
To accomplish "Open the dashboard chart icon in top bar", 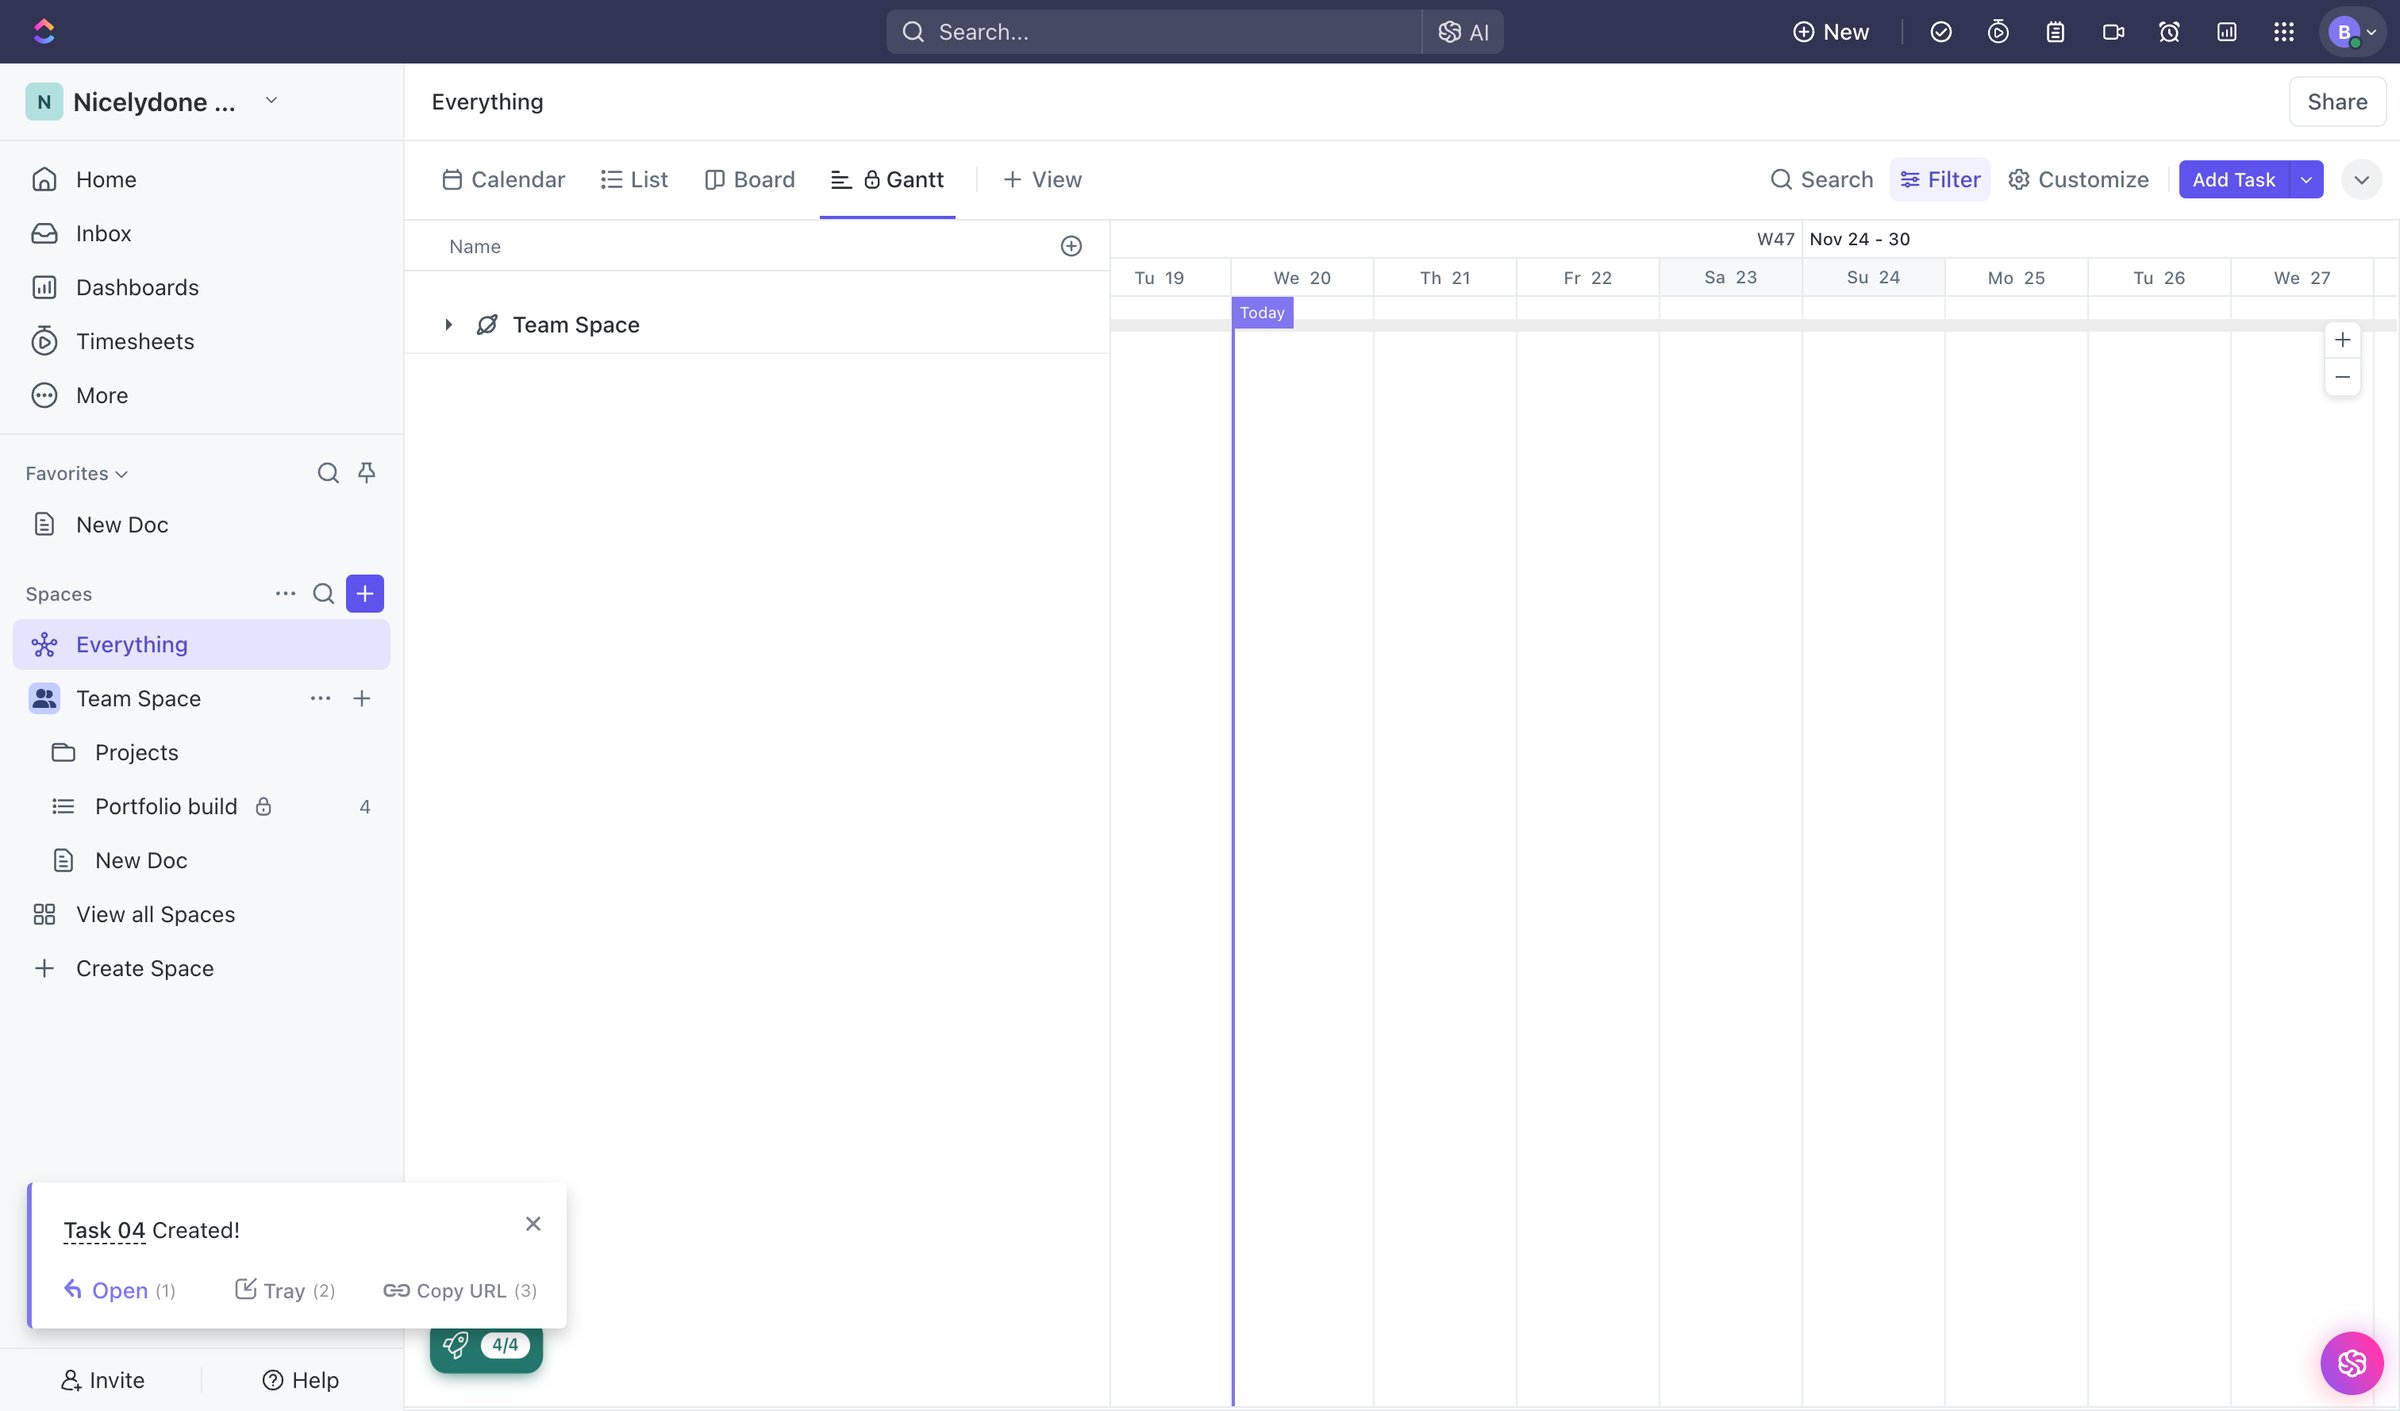I will point(2226,32).
